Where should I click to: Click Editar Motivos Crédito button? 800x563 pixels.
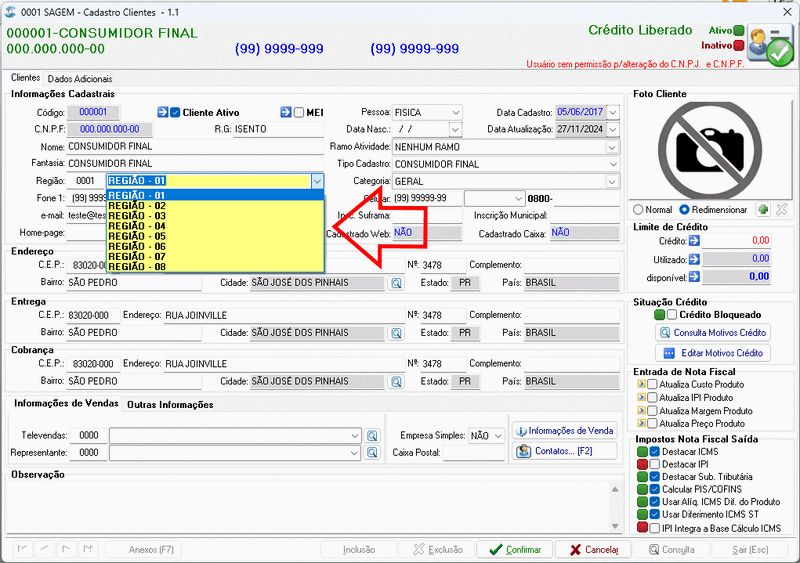[x=713, y=353]
